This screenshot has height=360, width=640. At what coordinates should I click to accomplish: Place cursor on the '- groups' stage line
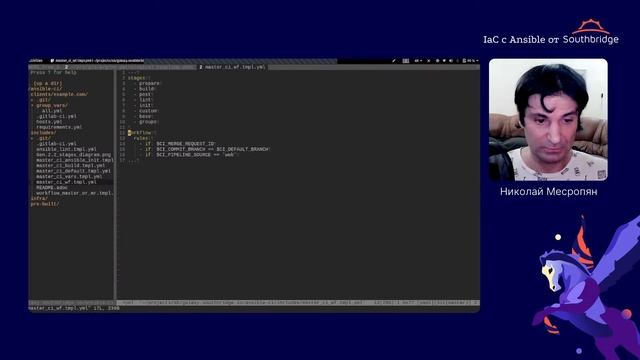(x=146, y=122)
